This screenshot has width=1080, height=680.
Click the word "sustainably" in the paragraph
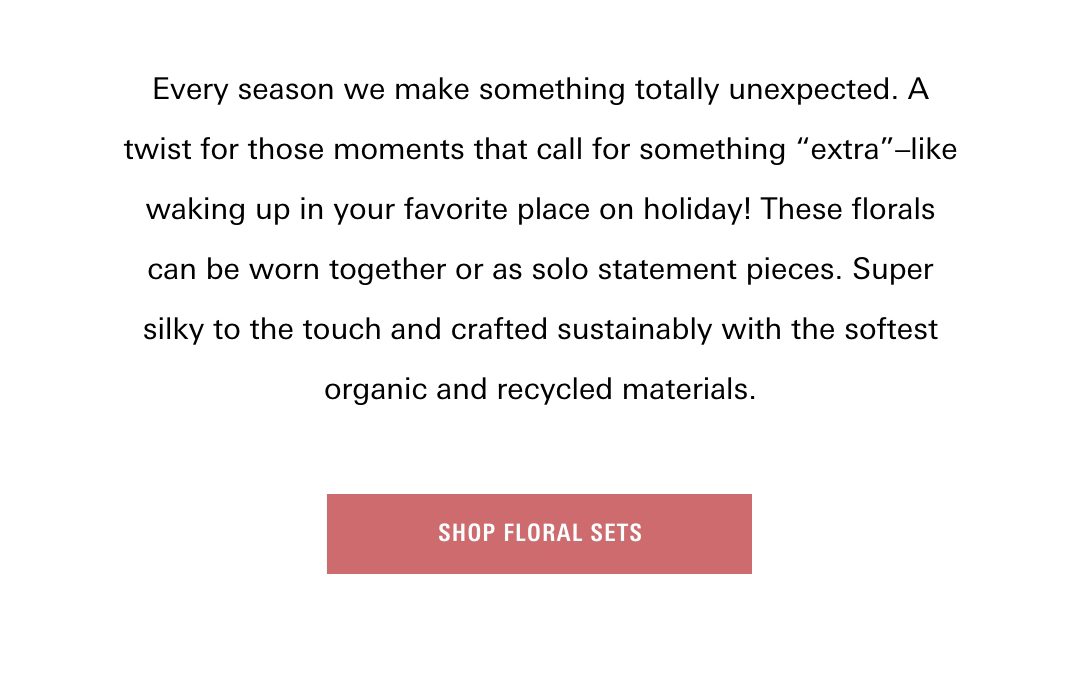point(635,330)
